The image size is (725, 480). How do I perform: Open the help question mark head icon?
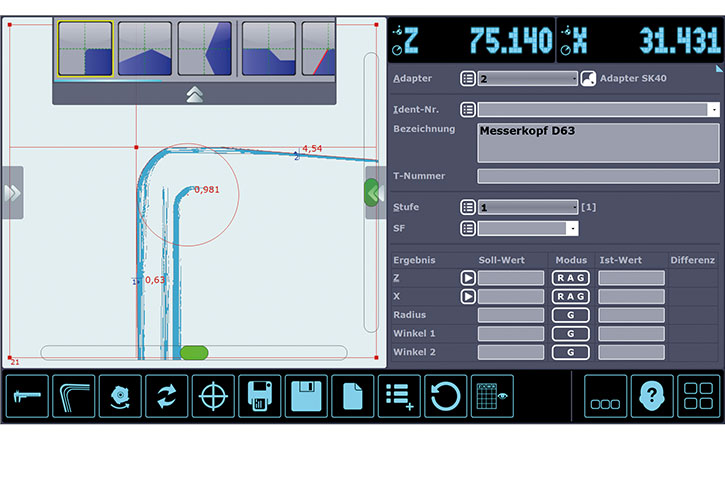(652, 396)
